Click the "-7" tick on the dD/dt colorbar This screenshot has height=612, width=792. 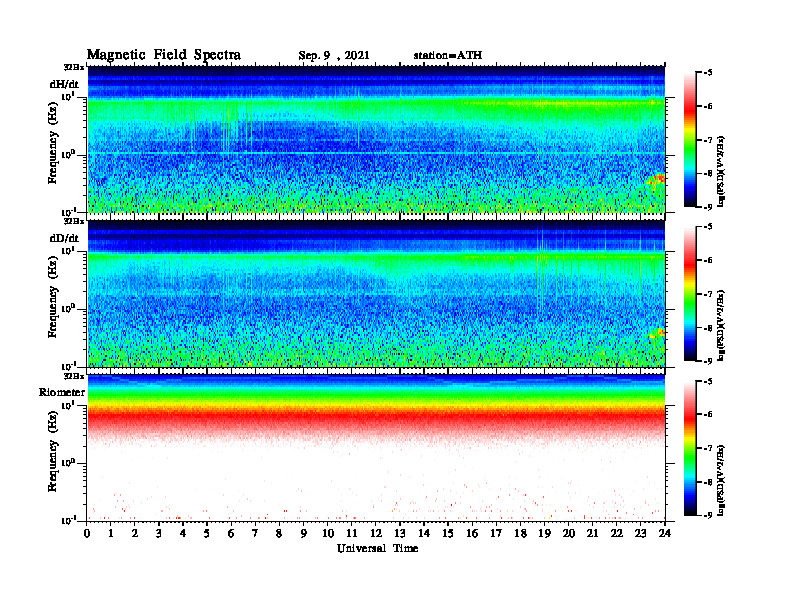coord(708,294)
